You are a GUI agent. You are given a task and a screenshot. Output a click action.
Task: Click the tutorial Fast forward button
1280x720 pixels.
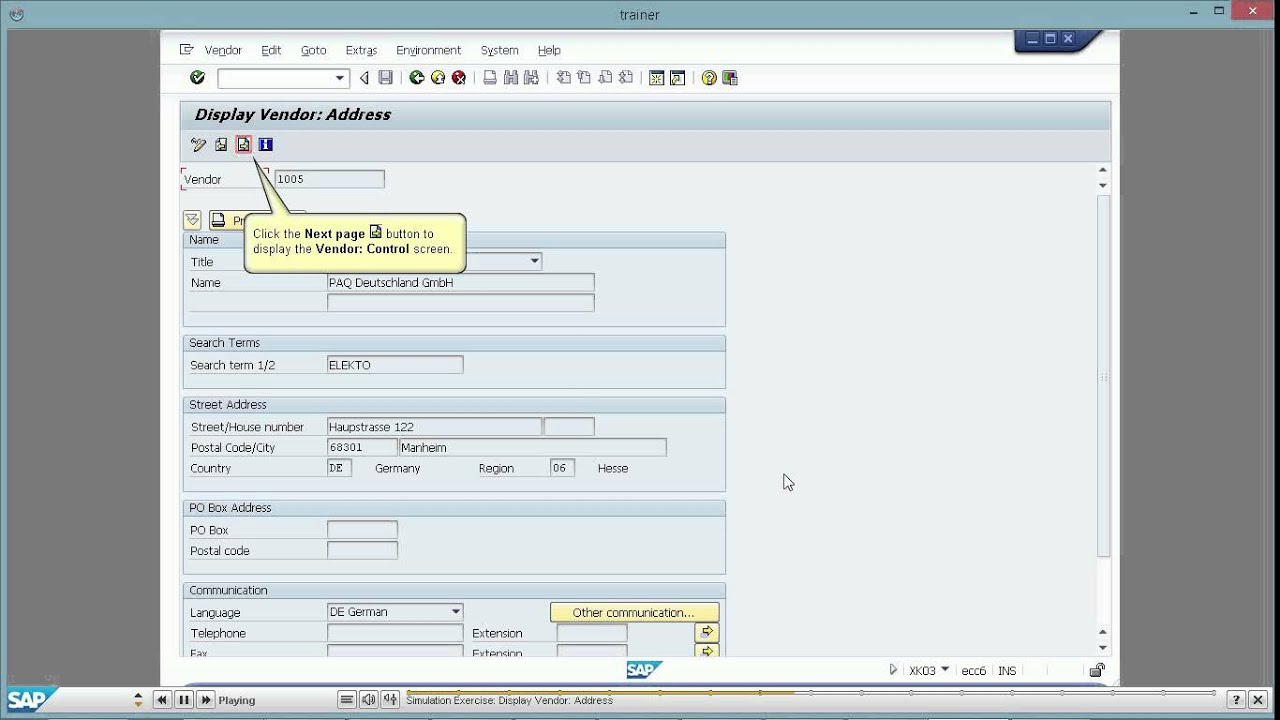coord(206,700)
